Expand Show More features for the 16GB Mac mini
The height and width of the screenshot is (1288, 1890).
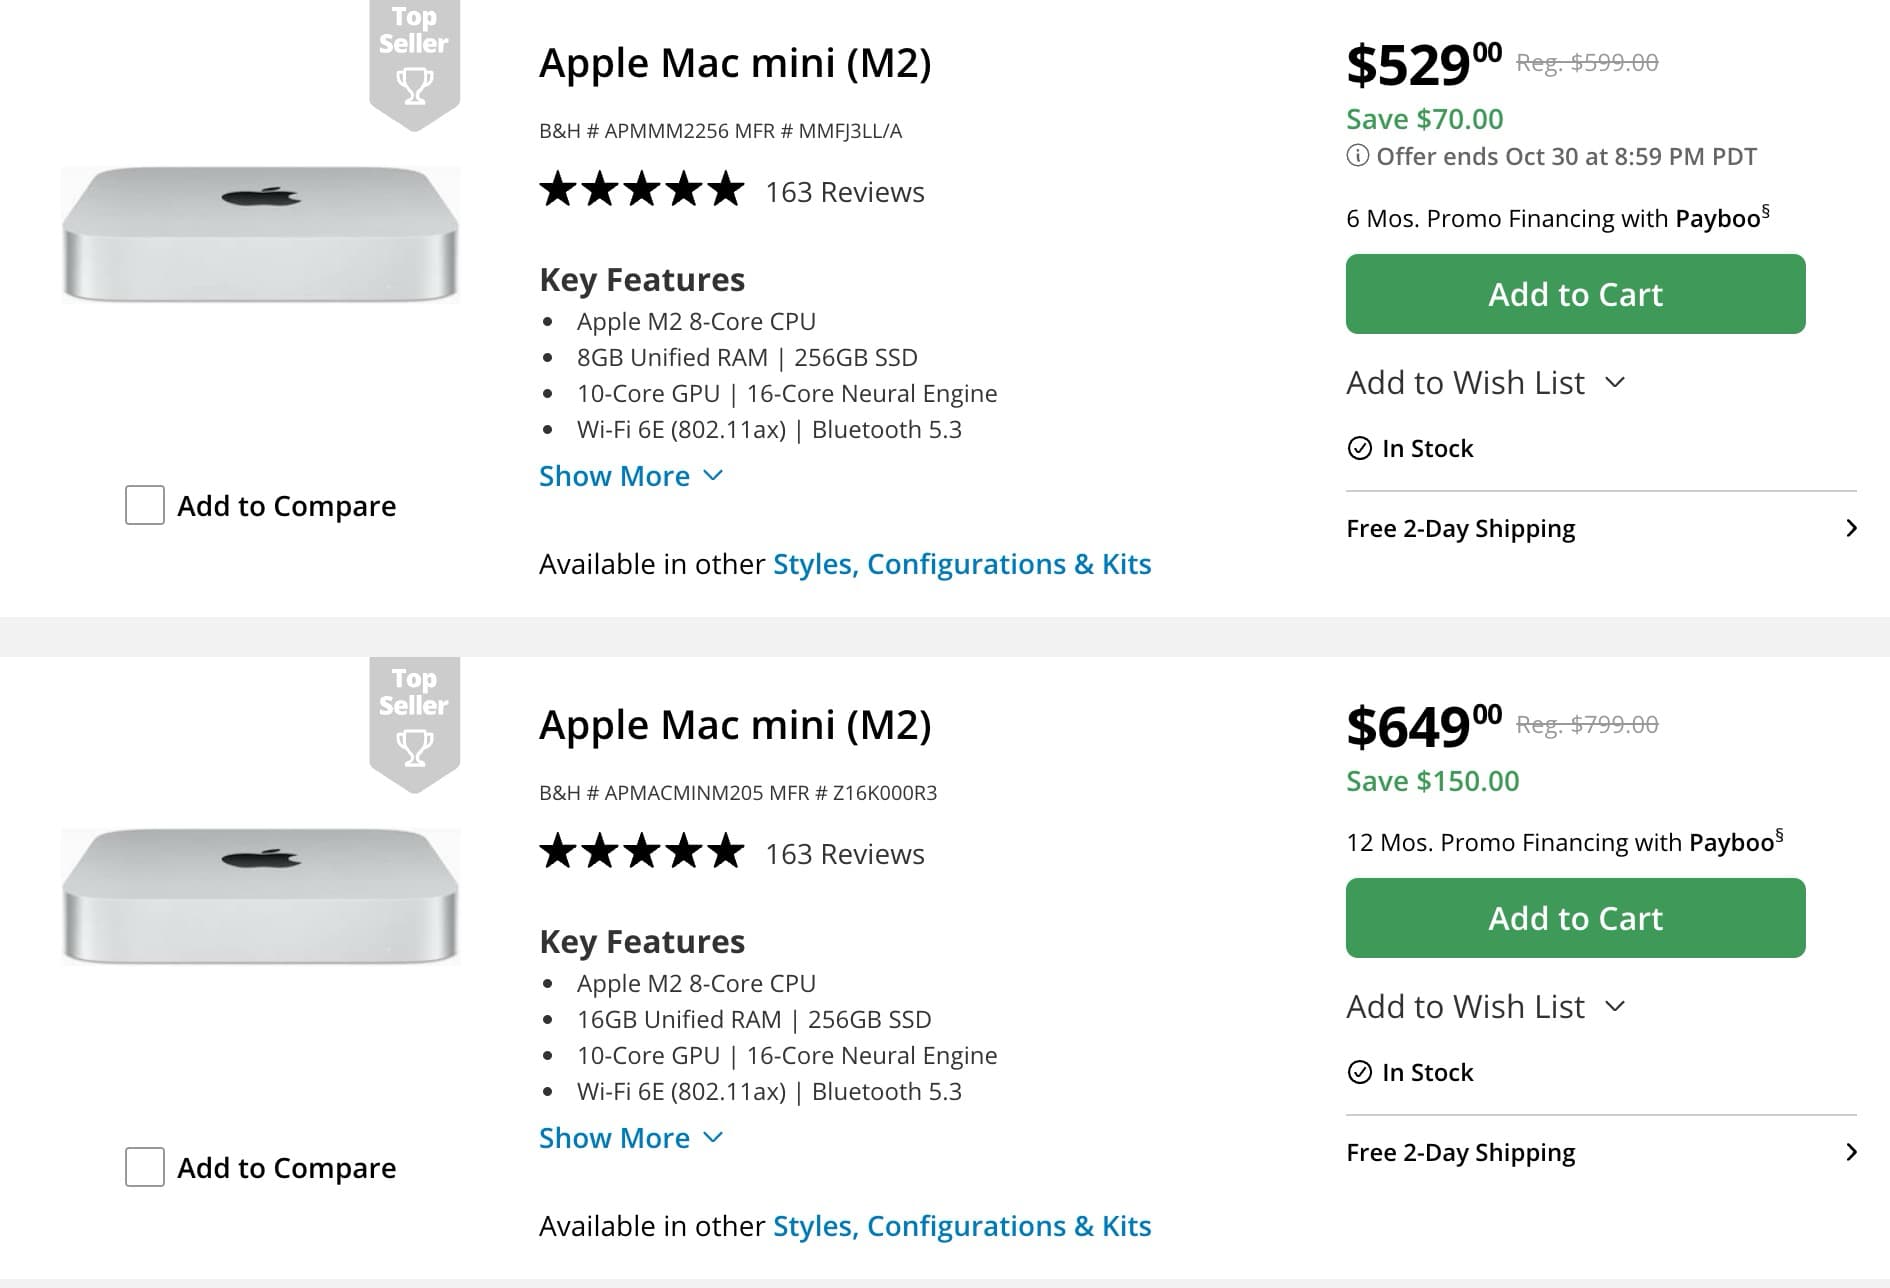click(x=630, y=1138)
